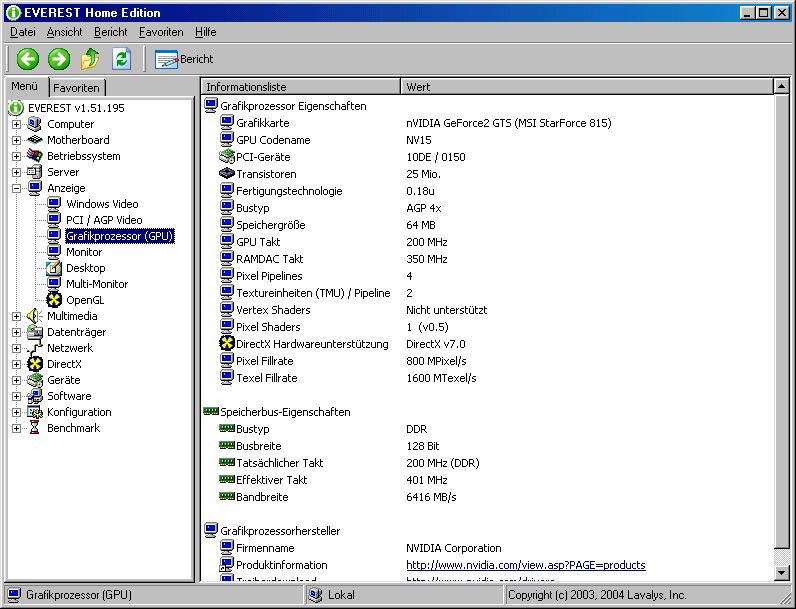Click the Benchmark hourglass icon
Viewport: 796px width, 609px height.
(x=35, y=428)
